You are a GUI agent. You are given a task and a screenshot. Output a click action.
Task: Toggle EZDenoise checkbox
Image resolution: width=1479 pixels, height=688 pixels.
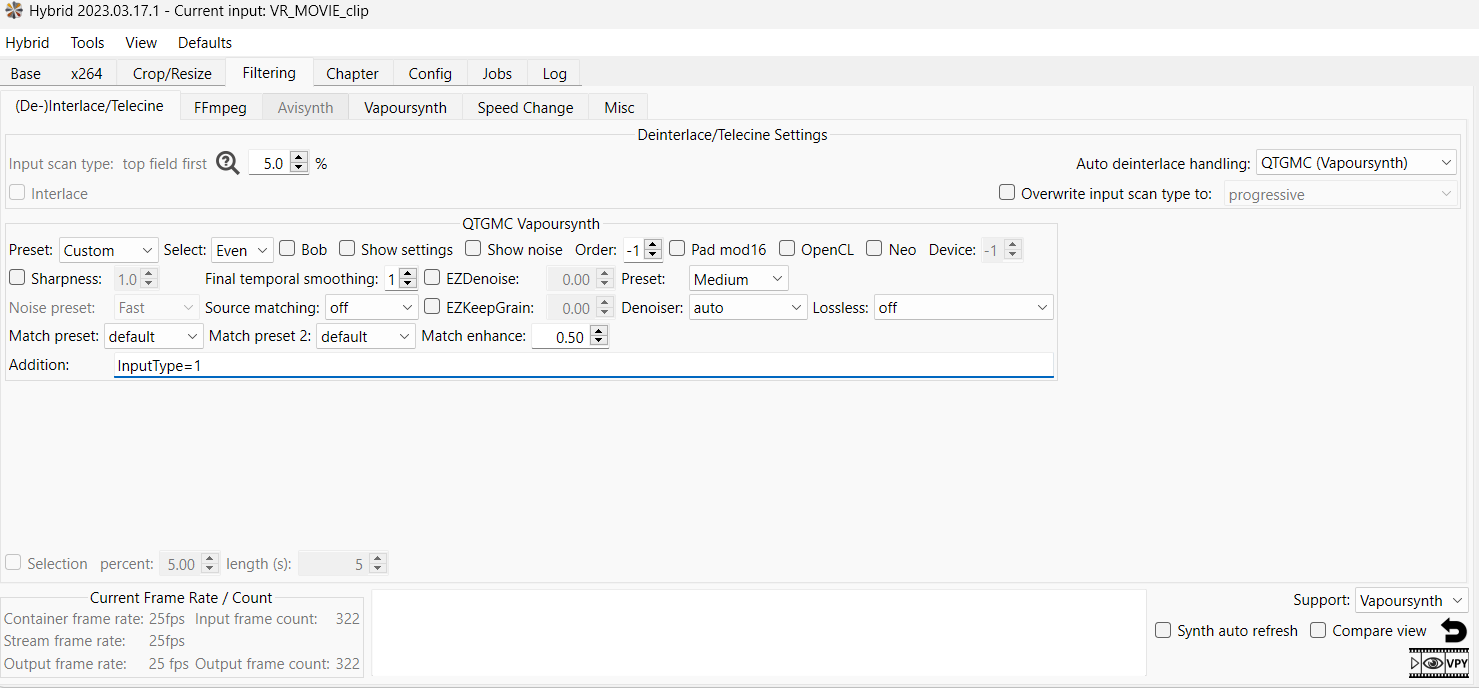433,278
